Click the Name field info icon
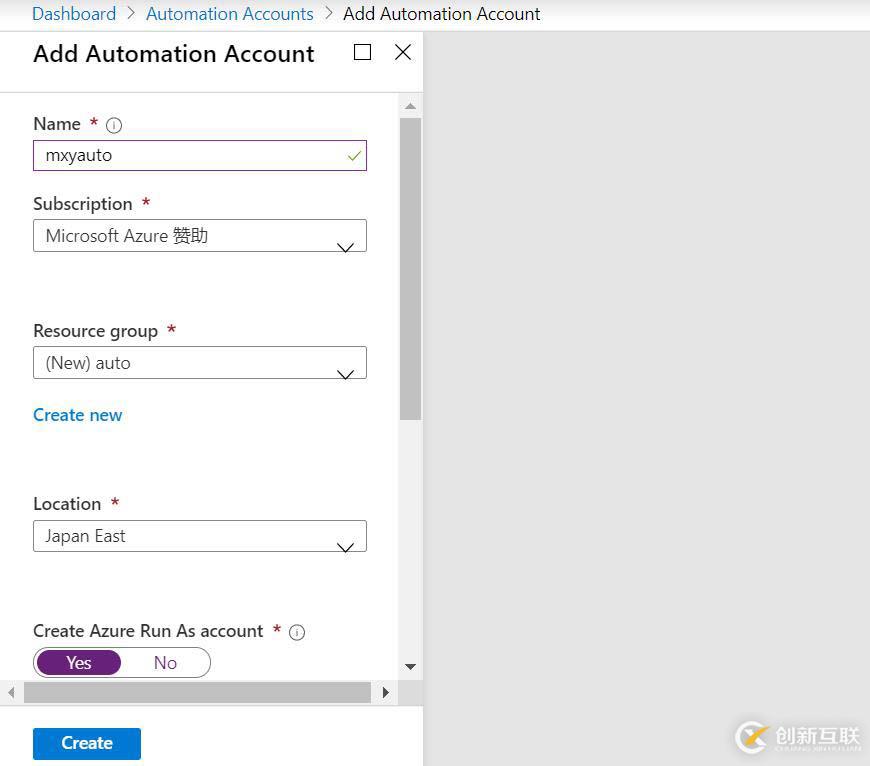Viewport: 870px width, 766px height. coord(114,125)
